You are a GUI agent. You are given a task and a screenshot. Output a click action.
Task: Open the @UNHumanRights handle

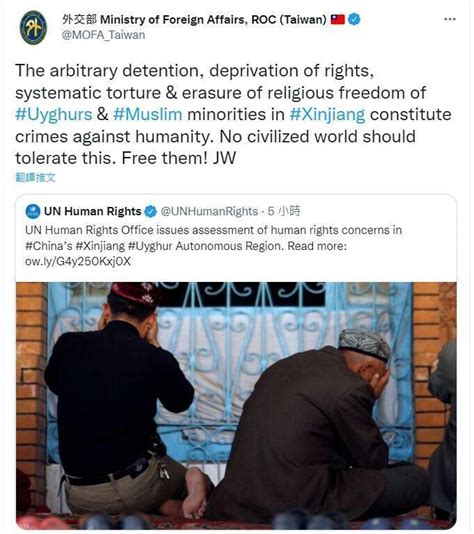209,211
